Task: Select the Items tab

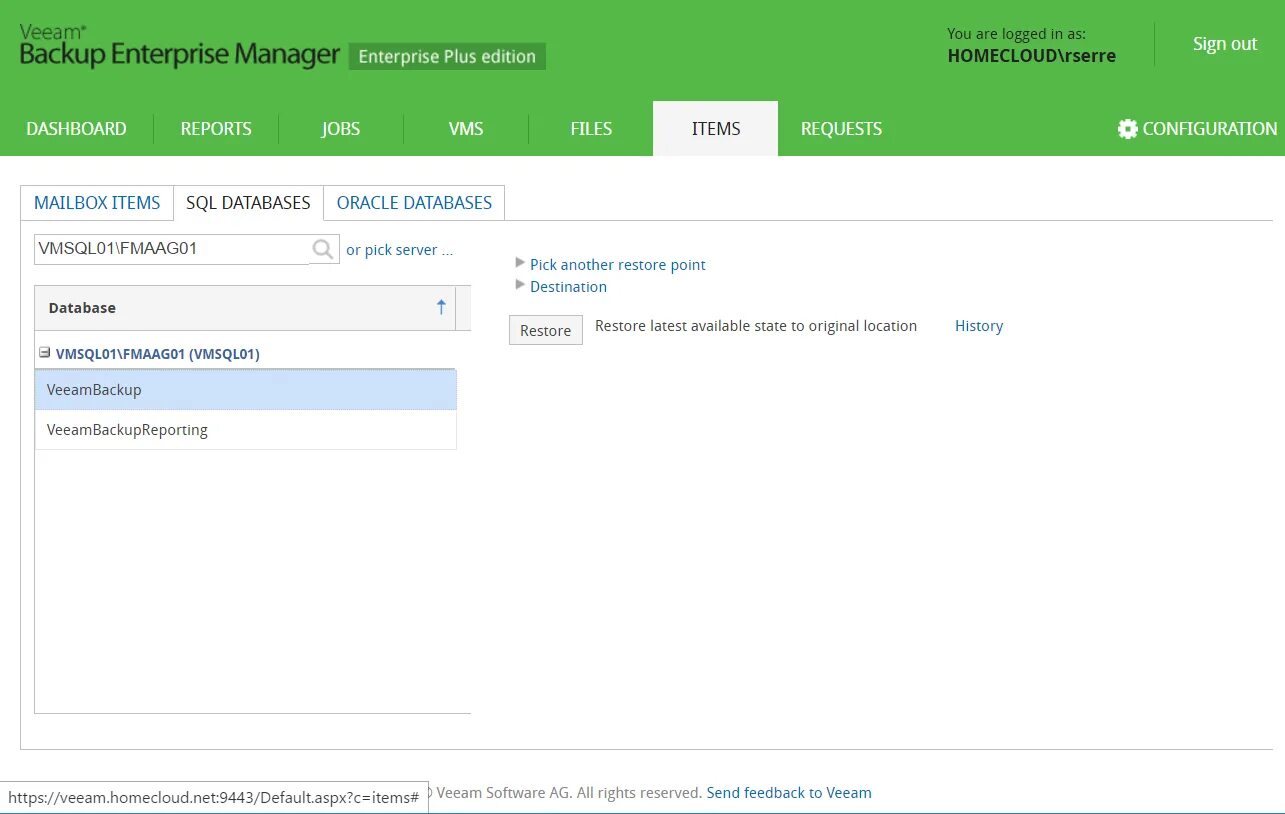Action: [x=716, y=129]
